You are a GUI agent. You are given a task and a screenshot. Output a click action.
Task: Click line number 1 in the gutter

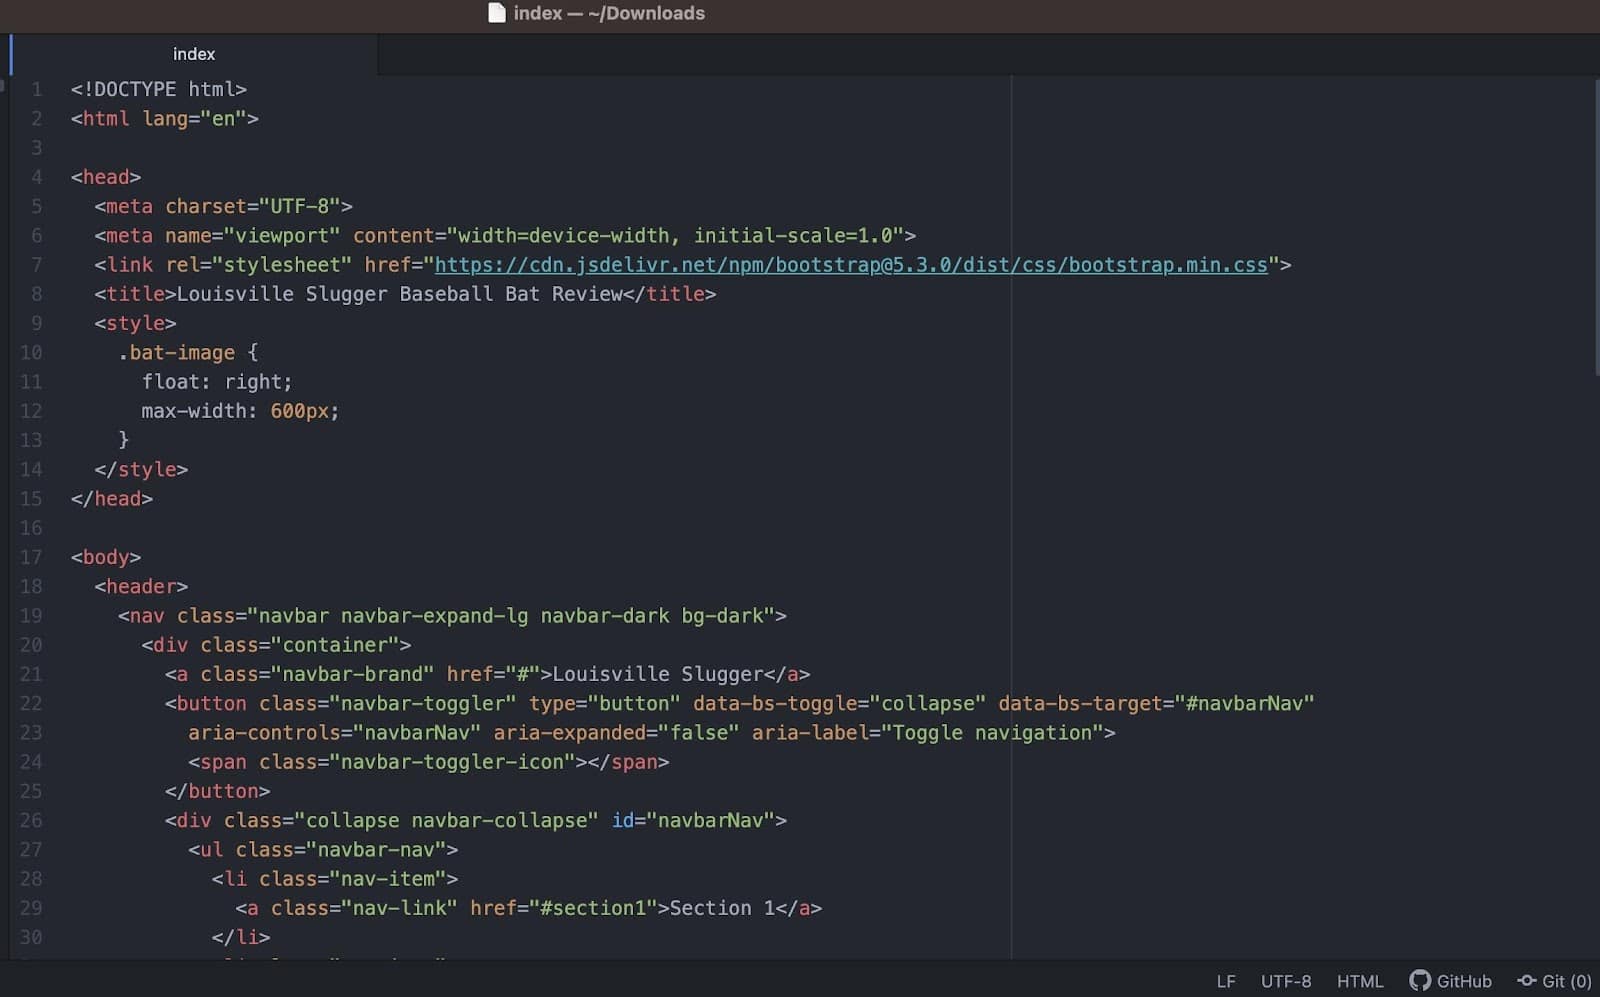coord(36,89)
